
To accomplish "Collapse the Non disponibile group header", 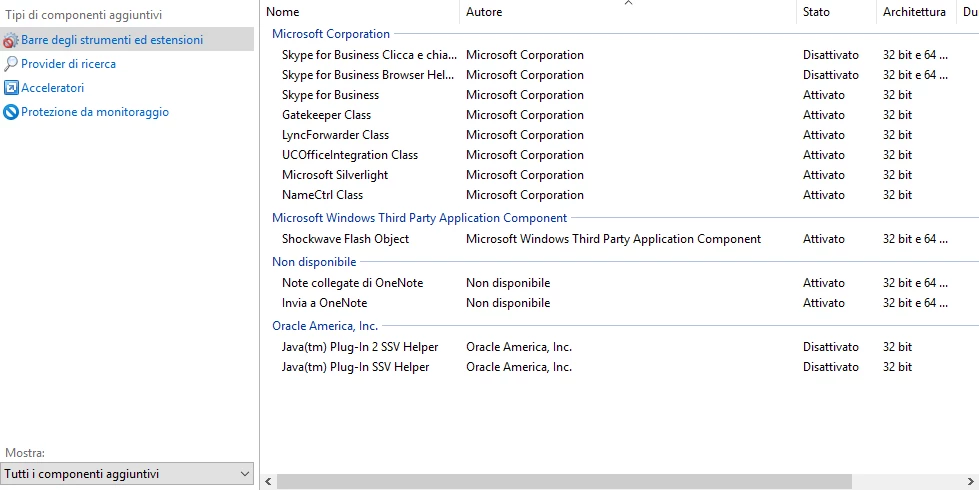I will click(x=314, y=262).
